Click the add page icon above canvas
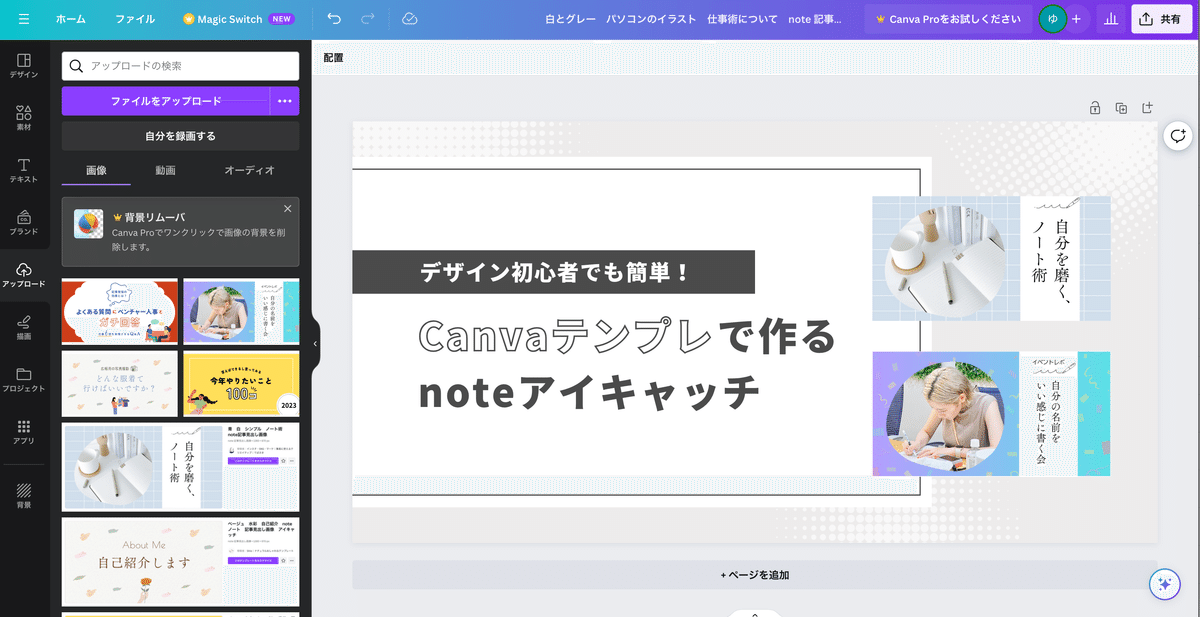 point(1147,107)
